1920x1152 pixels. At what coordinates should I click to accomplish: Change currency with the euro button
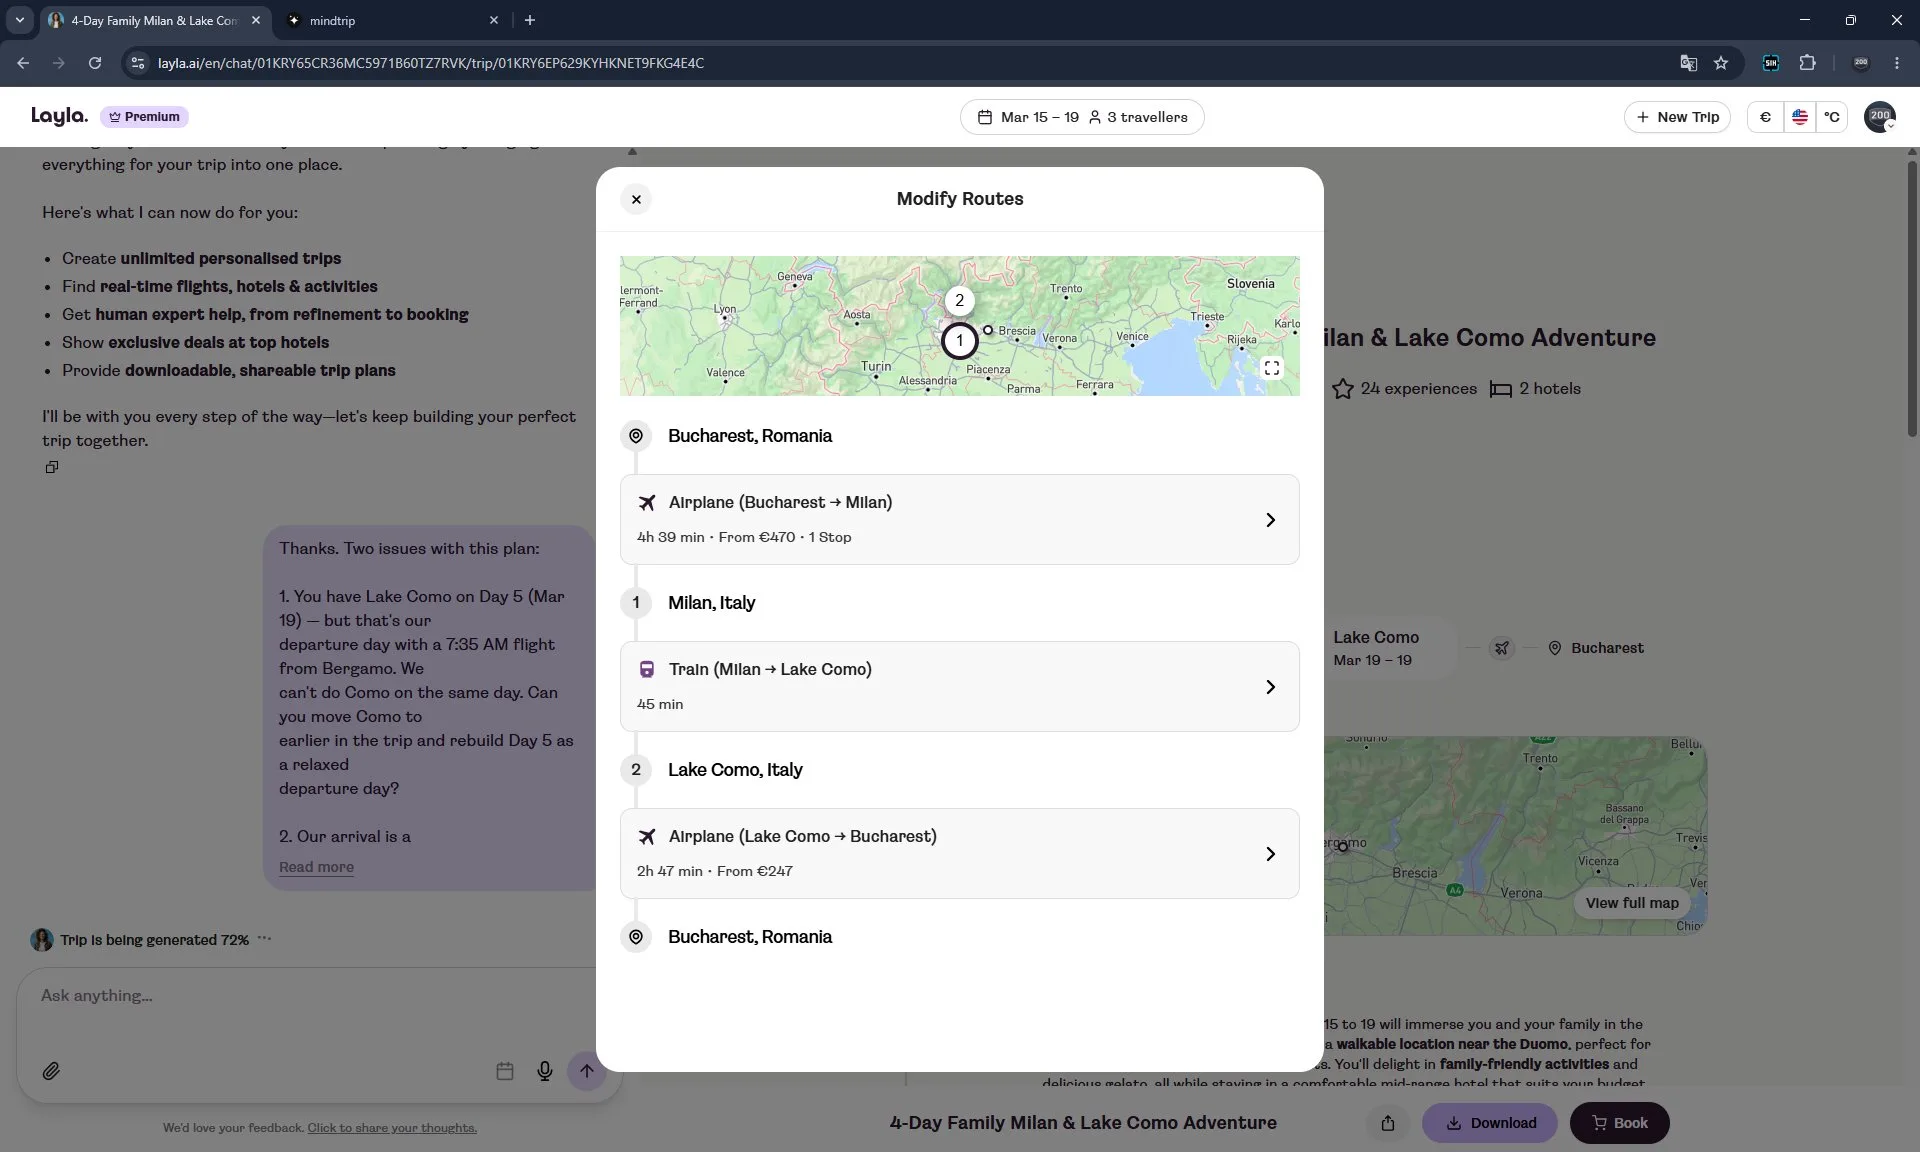point(1765,117)
